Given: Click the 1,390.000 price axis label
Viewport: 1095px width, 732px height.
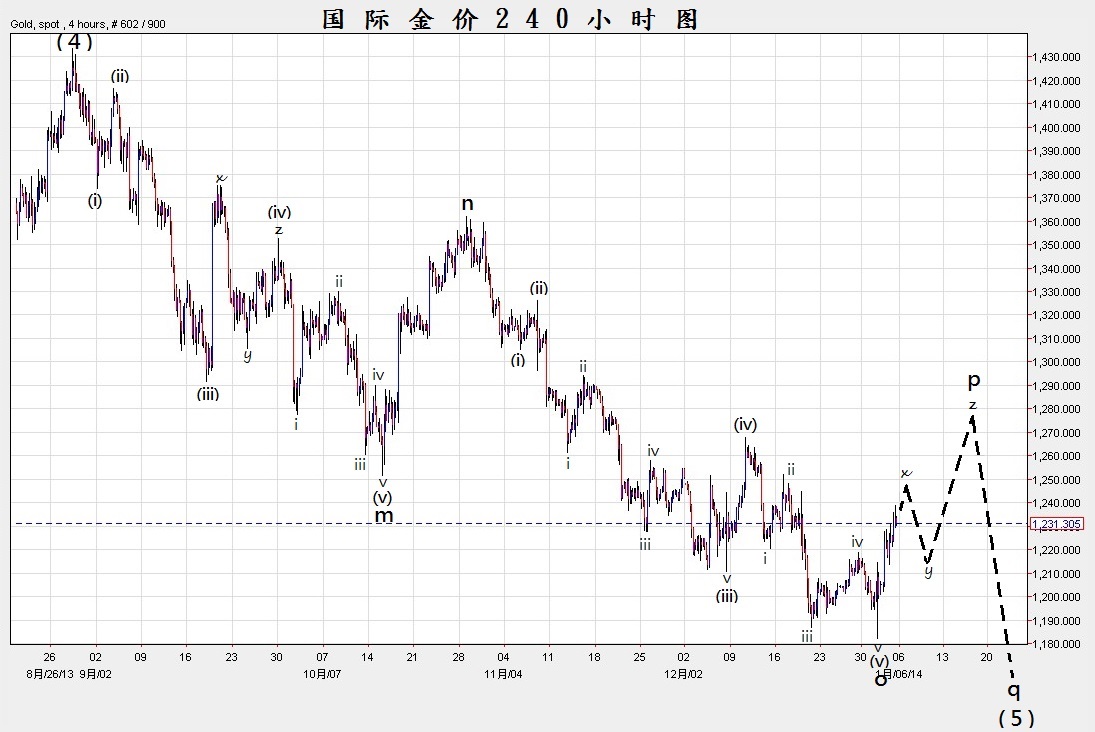Looking at the screenshot, I should point(1056,151).
